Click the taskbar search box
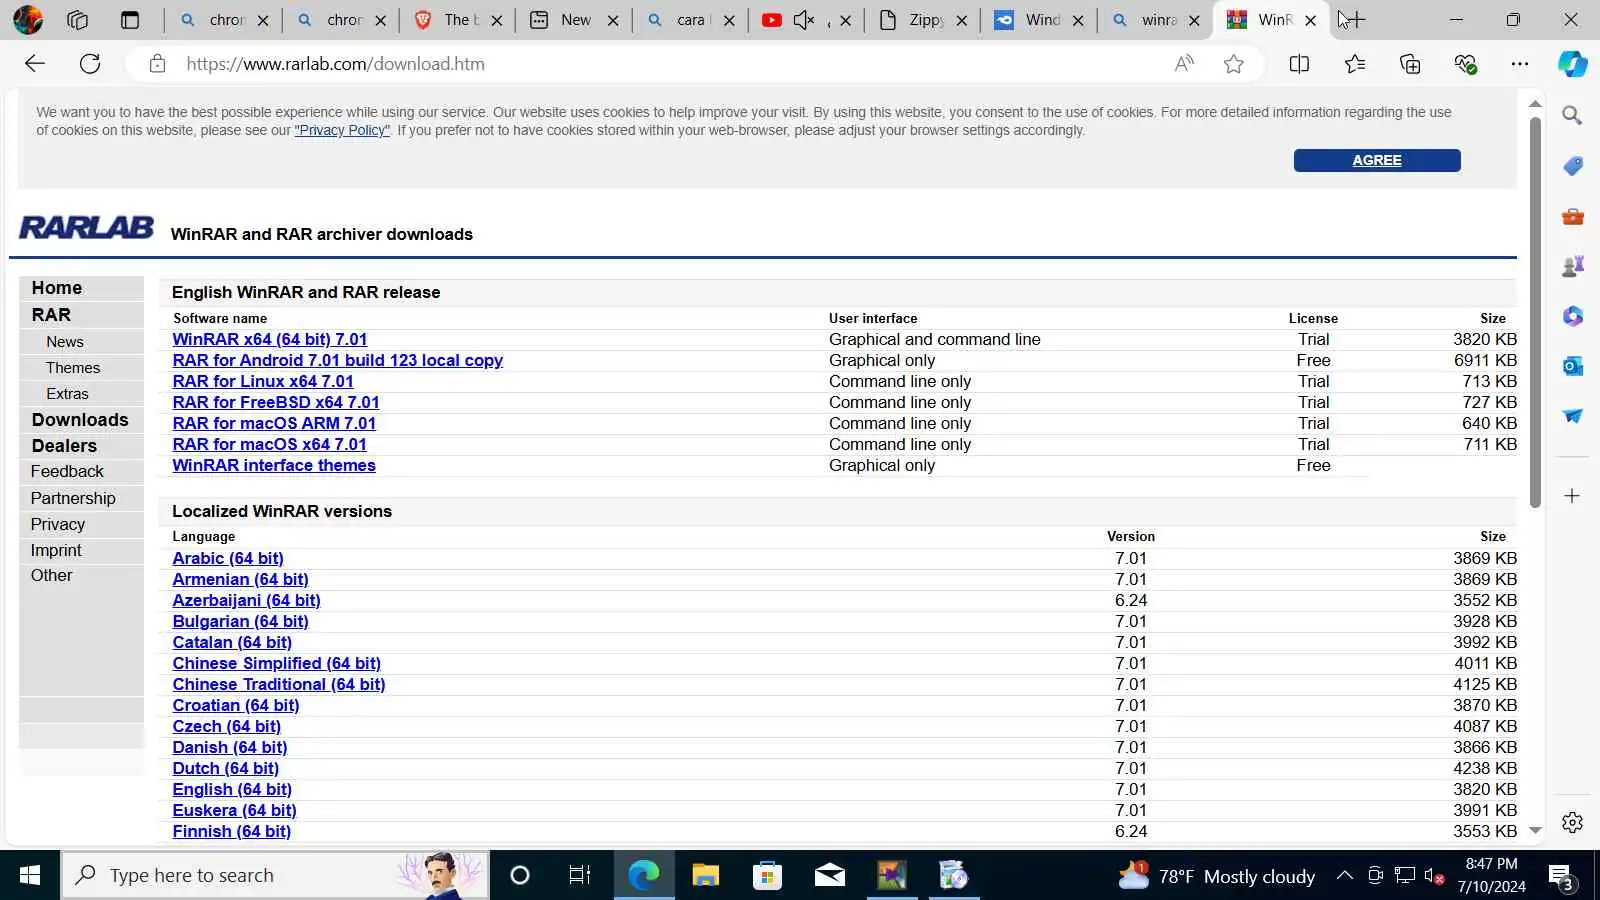Image resolution: width=1600 pixels, height=900 pixels. (276, 876)
